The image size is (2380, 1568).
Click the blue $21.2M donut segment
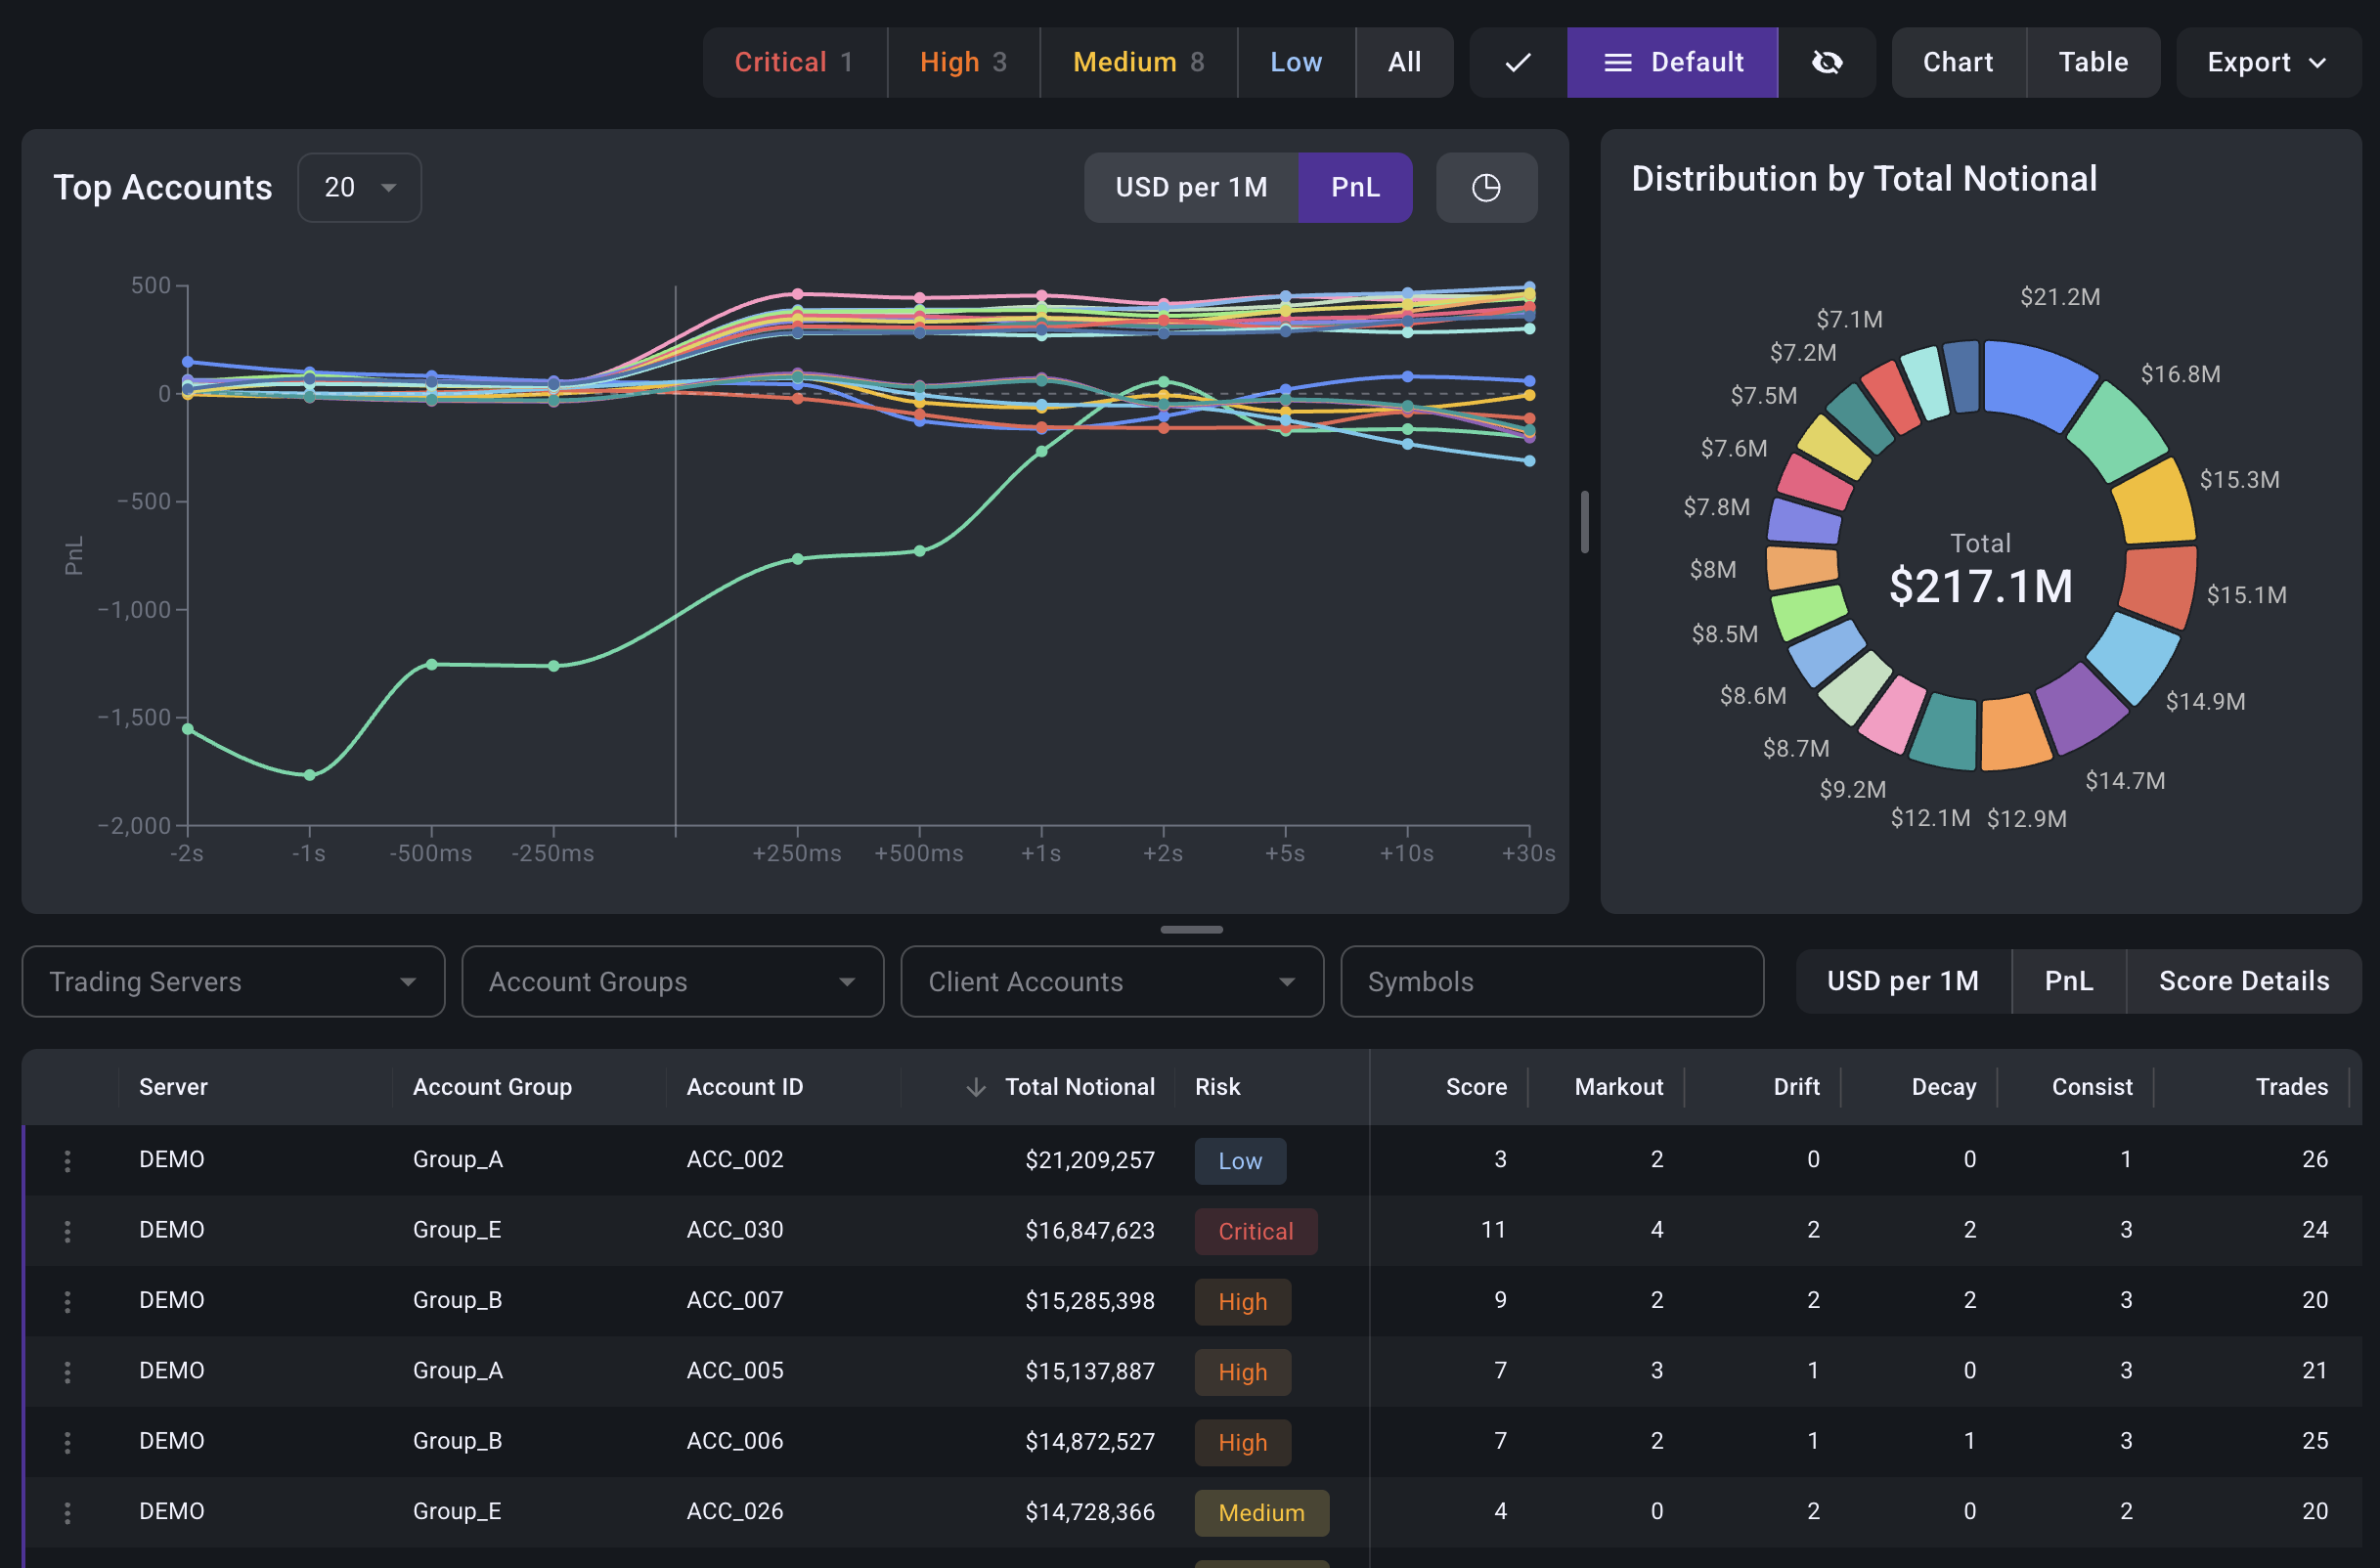[x=2035, y=383]
